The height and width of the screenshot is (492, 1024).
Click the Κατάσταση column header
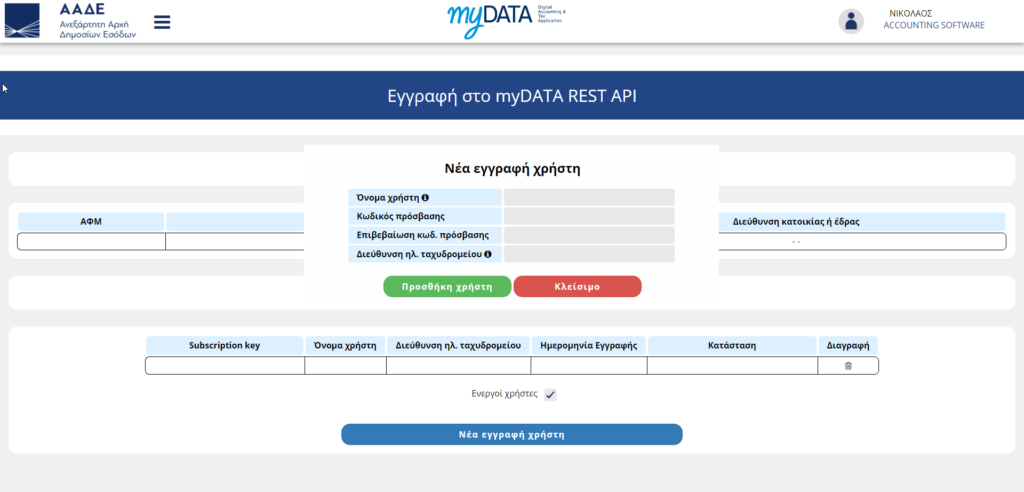click(732, 345)
